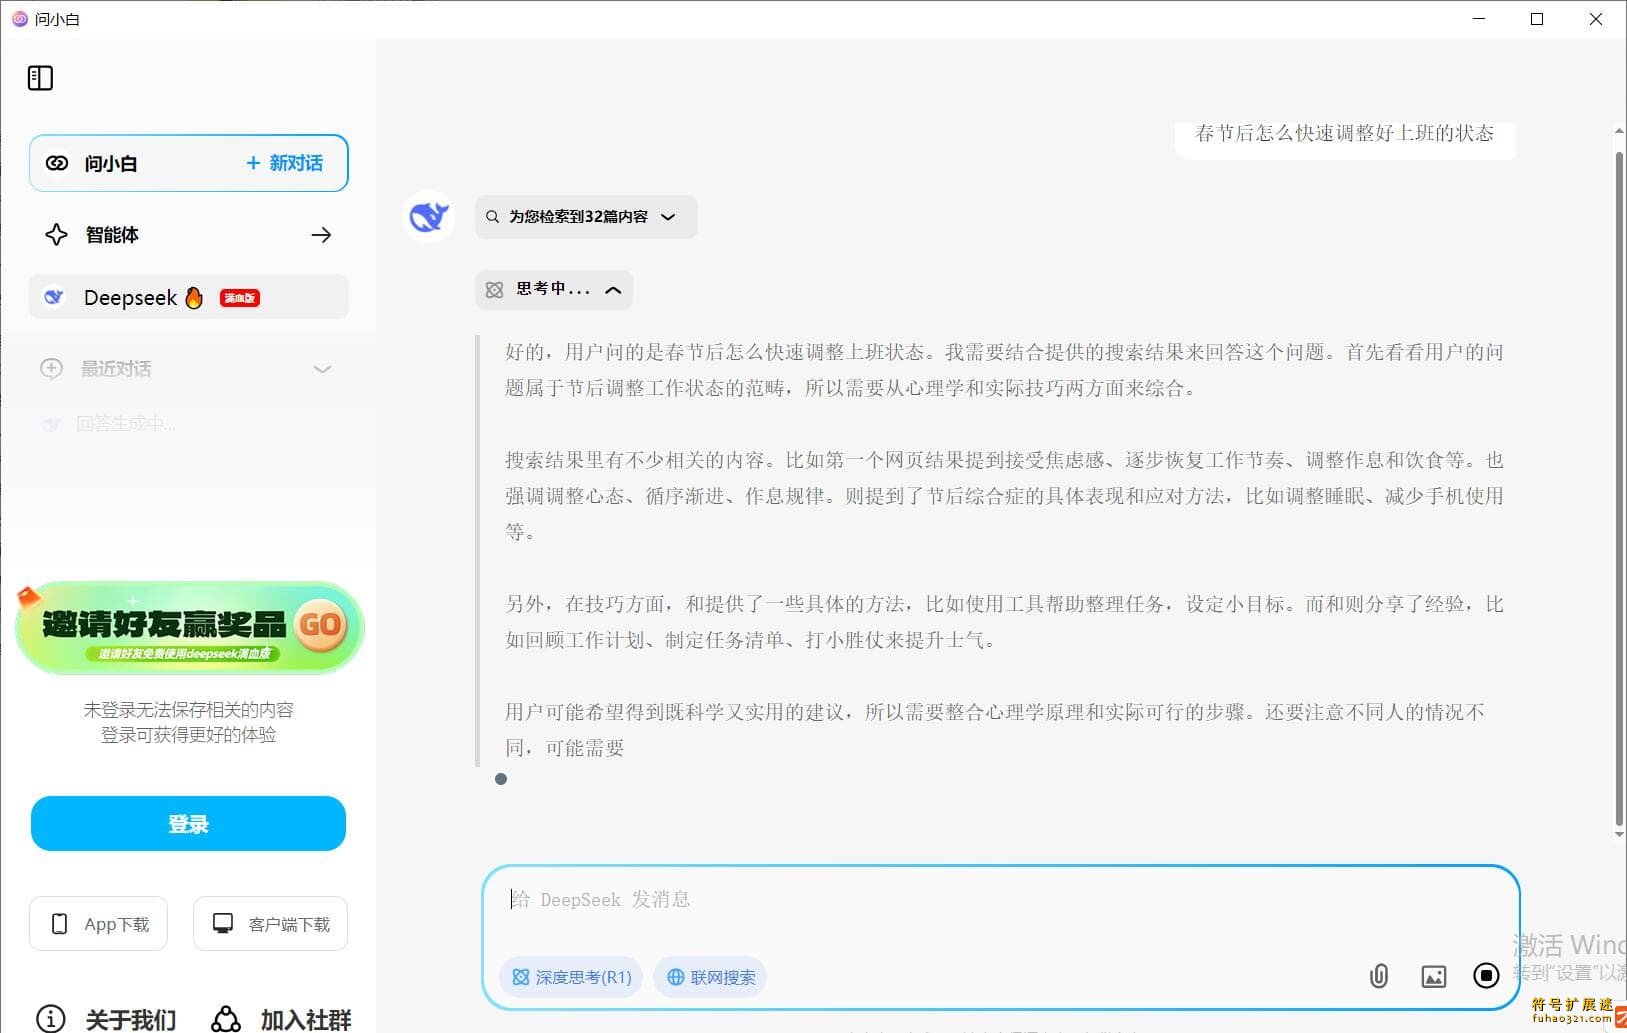Stop generation with the stop button
1627x1033 pixels.
click(x=1486, y=975)
